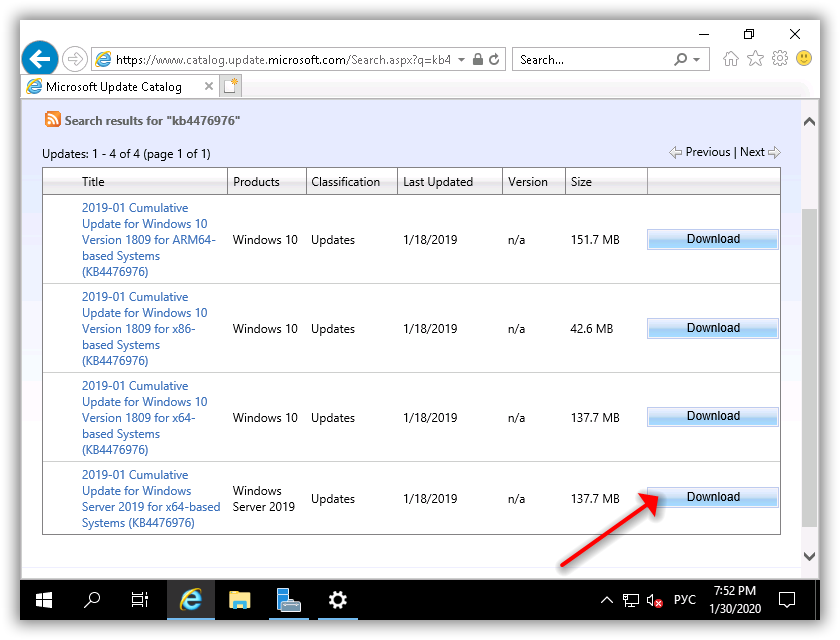Screen dimensions: 840x640
Task: Open taskbar Search magnifier
Action: [x=92, y=600]
